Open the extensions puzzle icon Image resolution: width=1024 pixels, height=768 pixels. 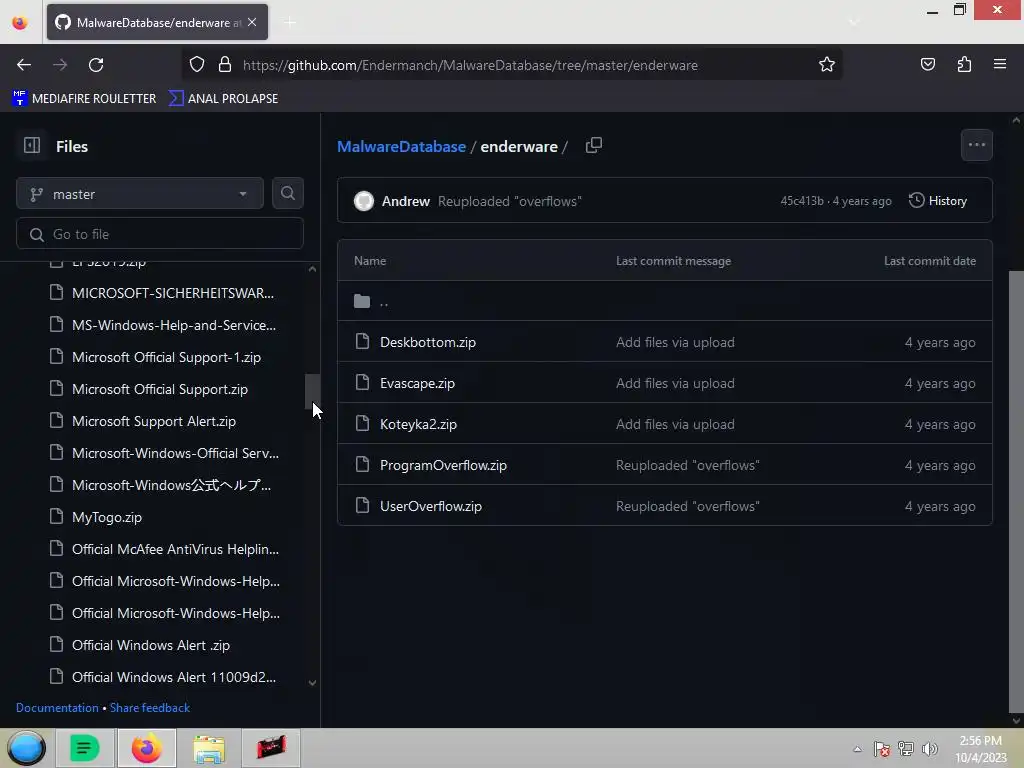tap(964, 65)
